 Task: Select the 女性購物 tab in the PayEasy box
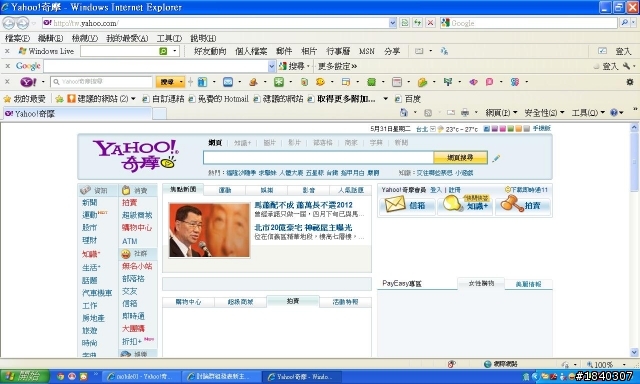481,283
